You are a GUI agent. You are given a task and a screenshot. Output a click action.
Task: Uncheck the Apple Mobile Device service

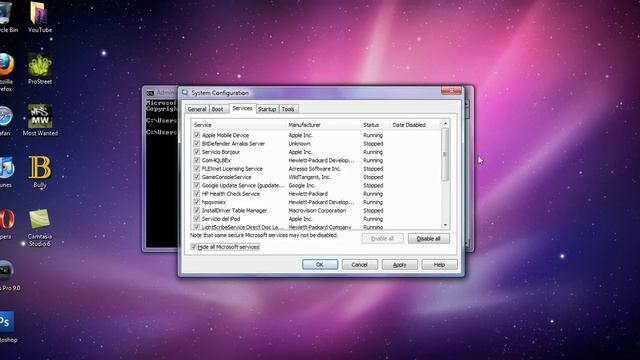(x=197, y=135)
